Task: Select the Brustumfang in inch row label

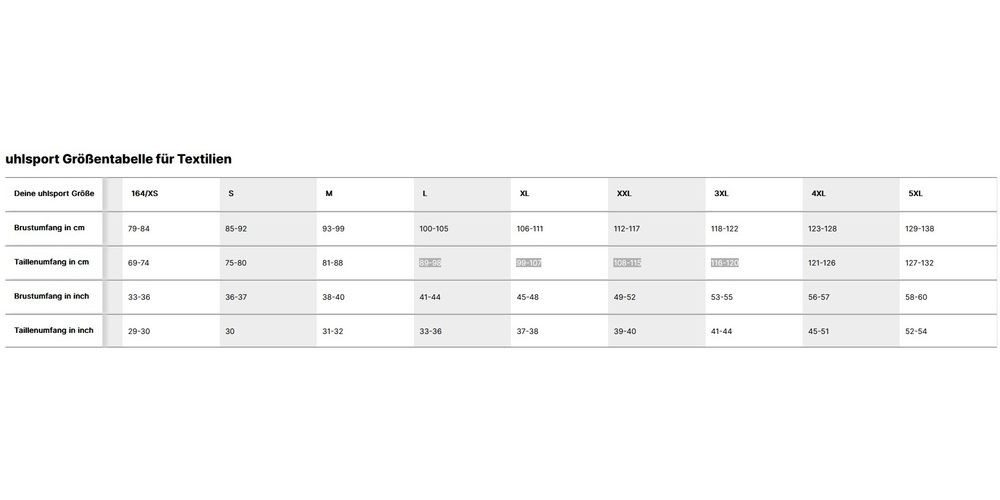Action: (52, 297)
